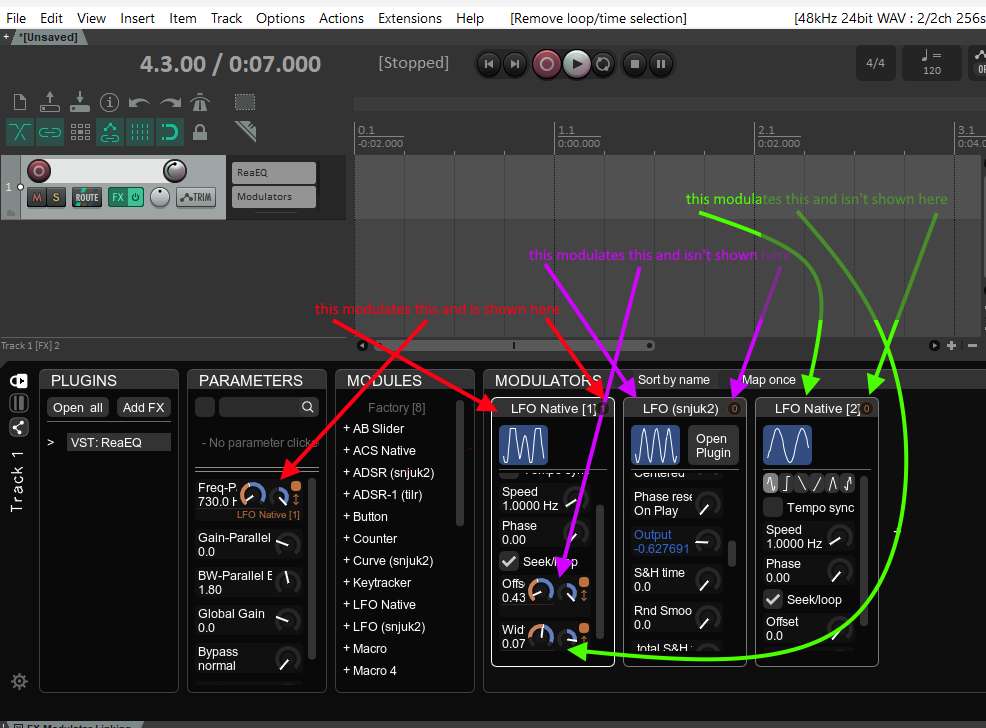The width and height of the screenshot is (986, 728).
Task: Click the Add FX button
Action: click(143, 407)
